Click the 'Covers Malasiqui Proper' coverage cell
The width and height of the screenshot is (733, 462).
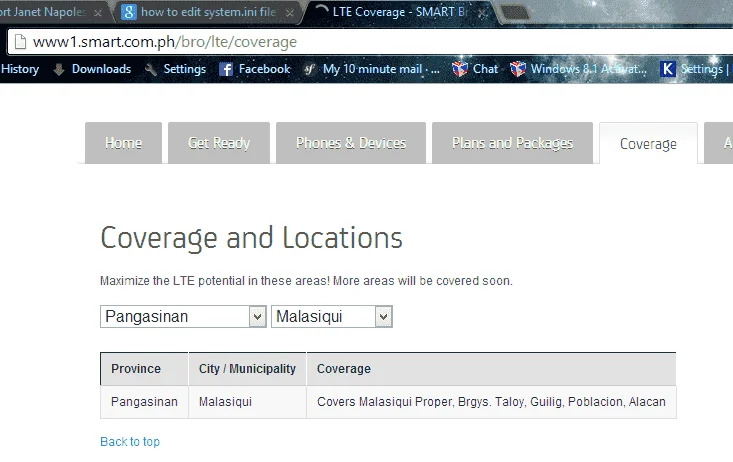(491, 402)
